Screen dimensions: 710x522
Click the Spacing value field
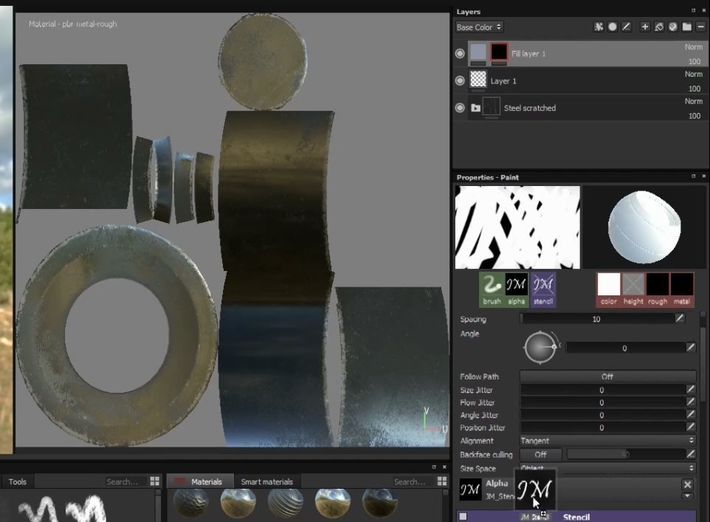[x=597, y=319]
